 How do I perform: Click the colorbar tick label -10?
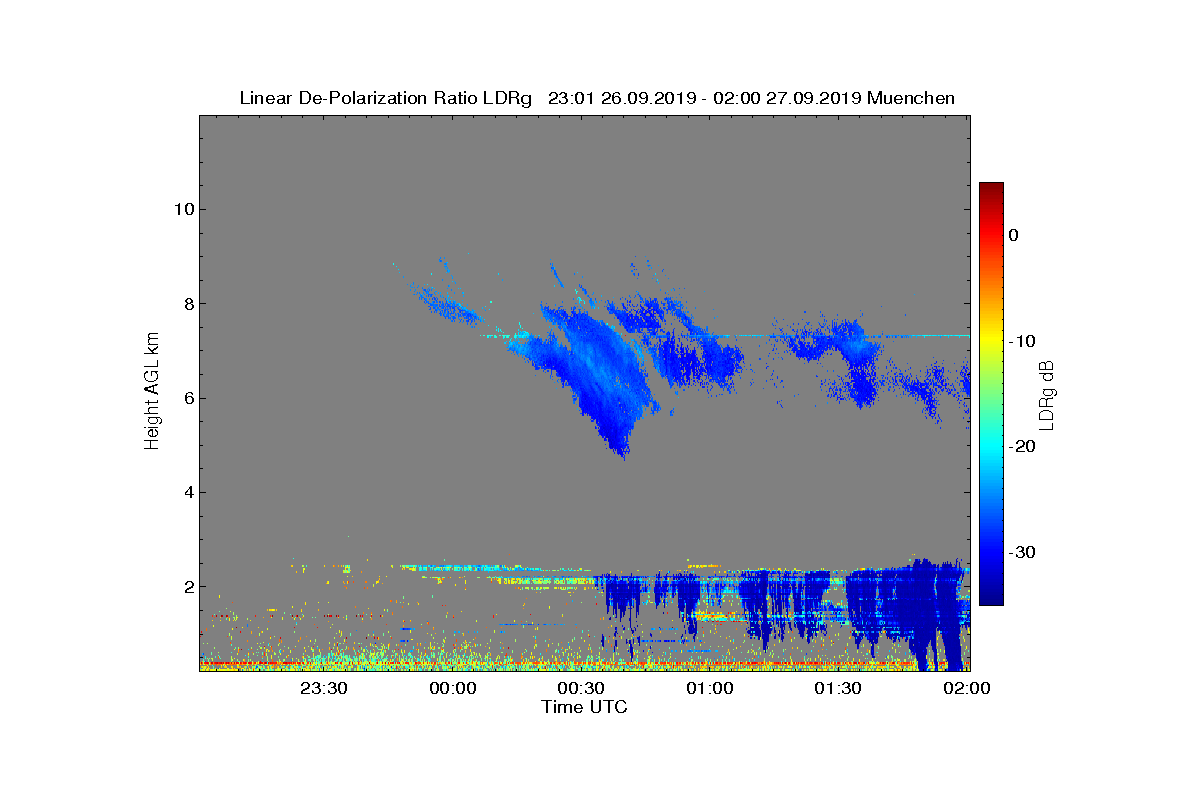(x=1021, y=341)
